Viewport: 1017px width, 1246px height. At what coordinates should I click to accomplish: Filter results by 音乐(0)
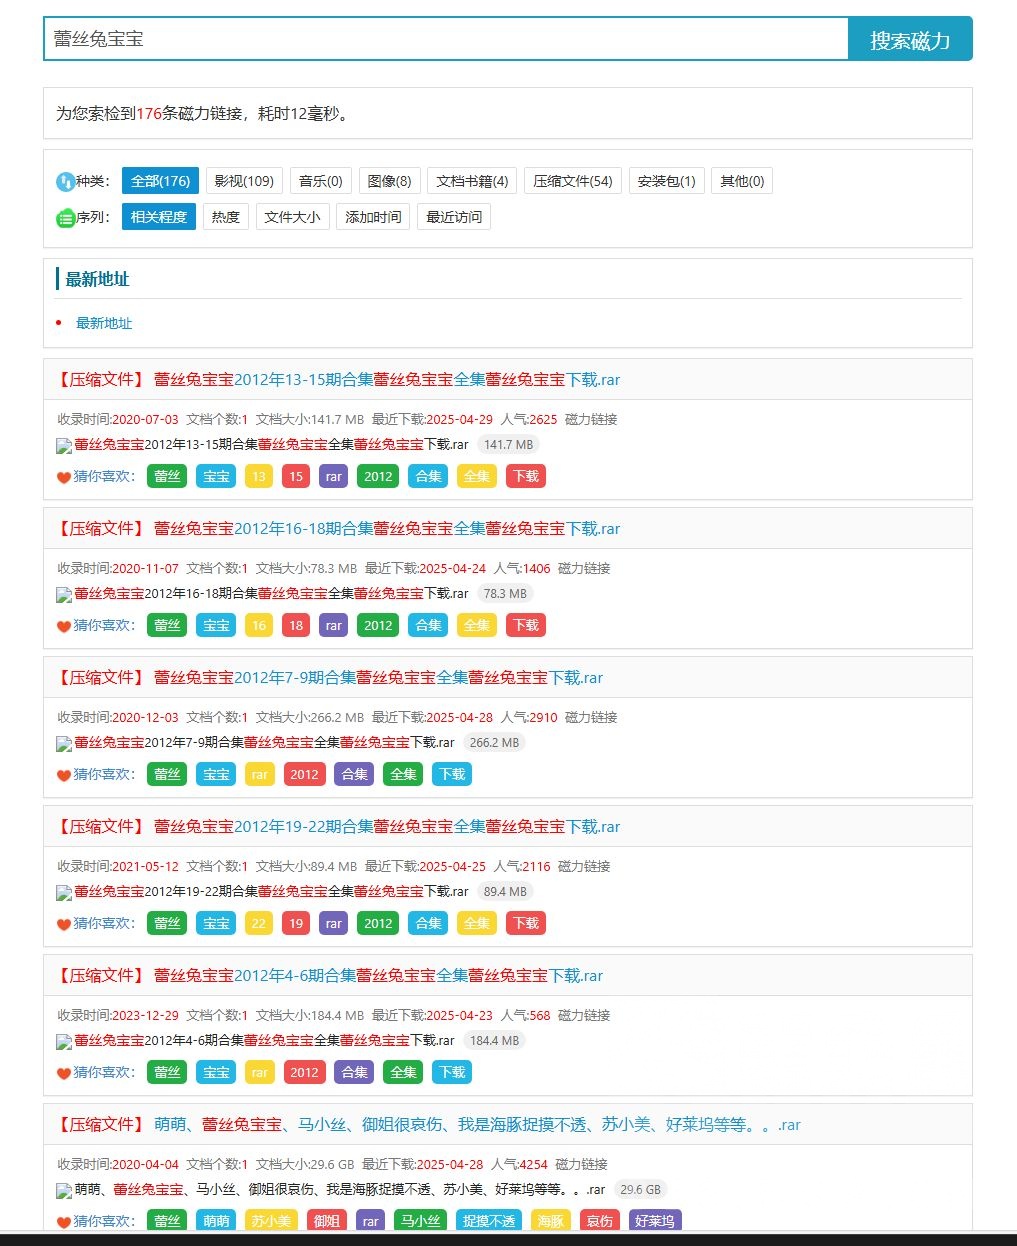coord(321,181)
